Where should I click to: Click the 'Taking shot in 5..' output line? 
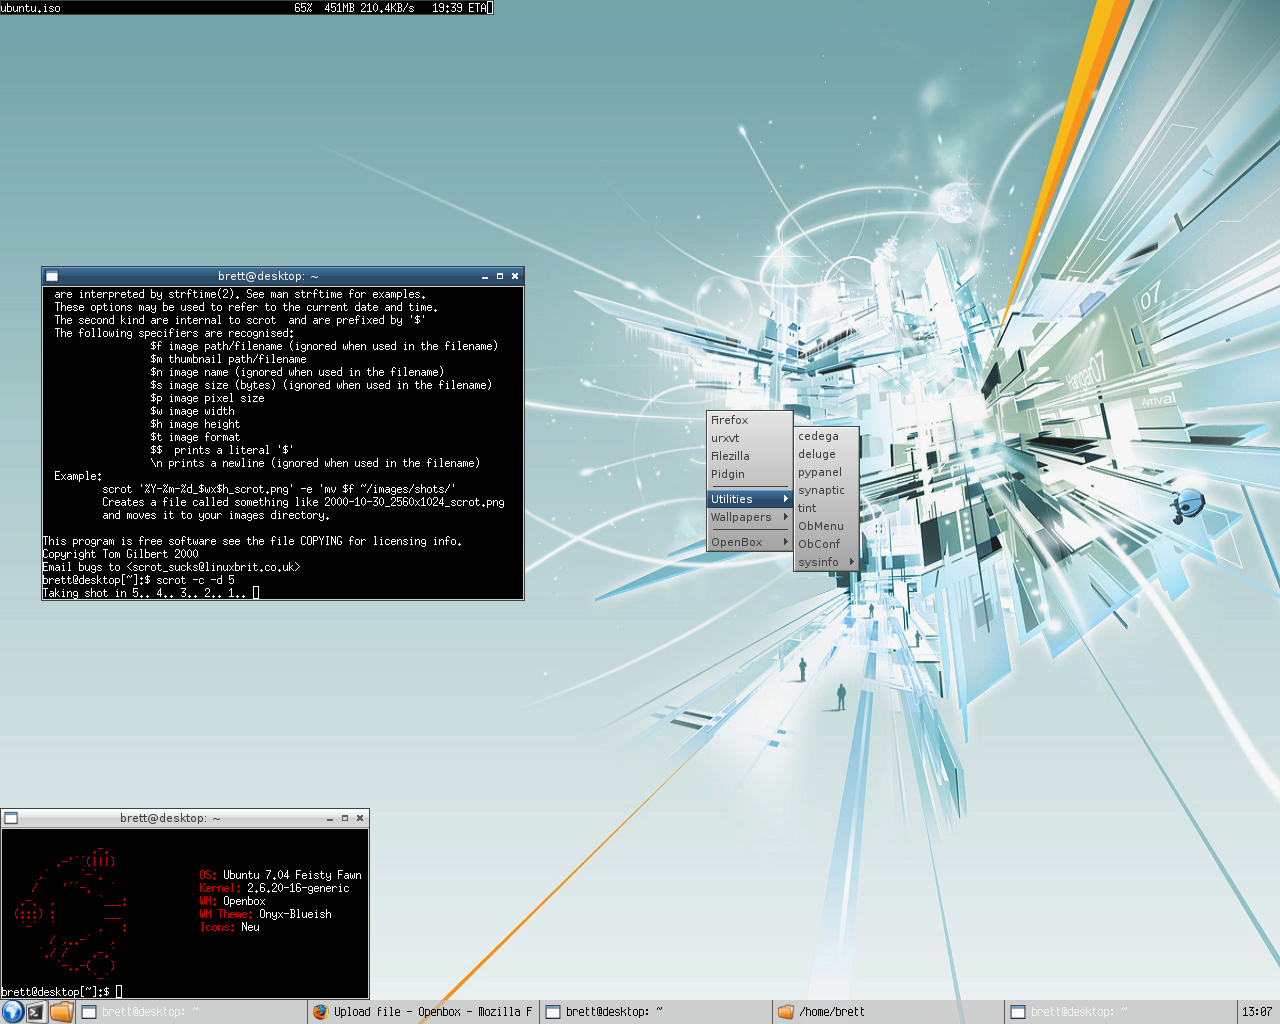pyautogui.click(x=150, y=593)
